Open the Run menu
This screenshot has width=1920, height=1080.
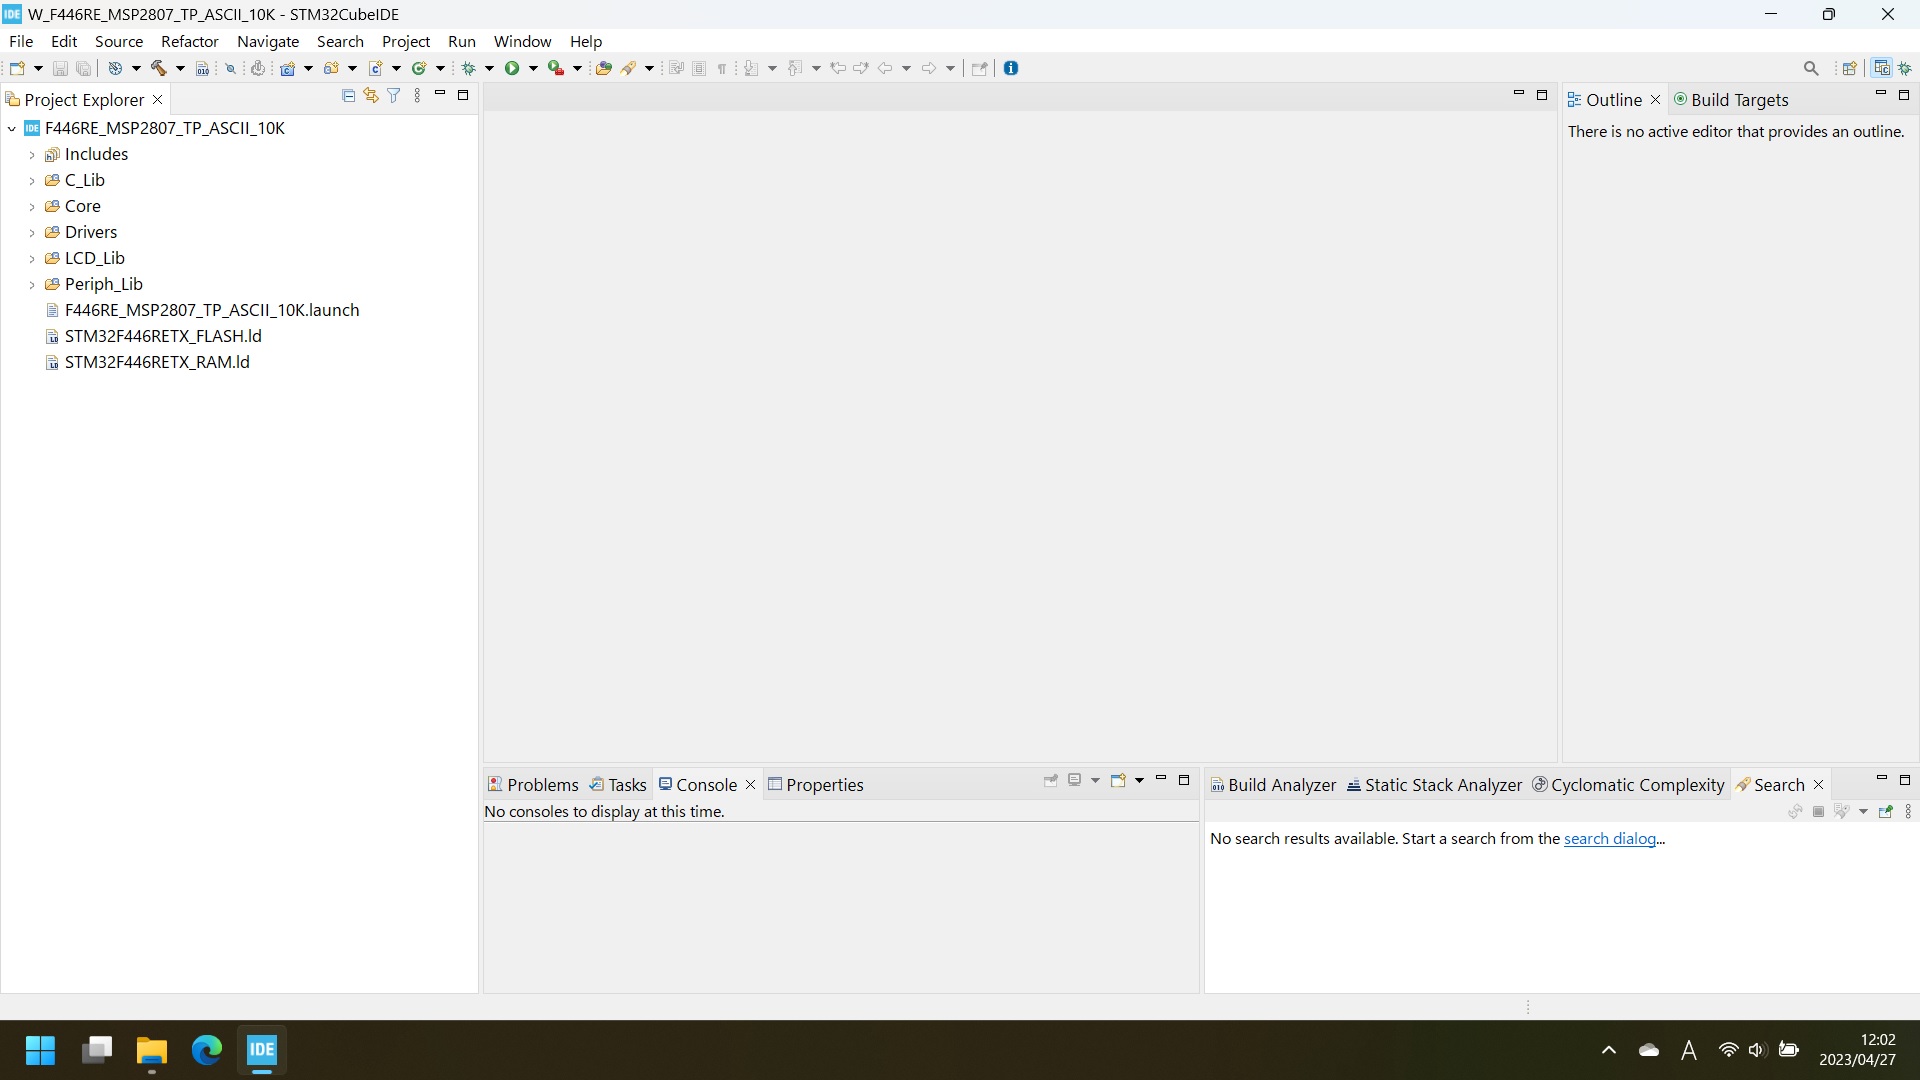pos(460,41)
